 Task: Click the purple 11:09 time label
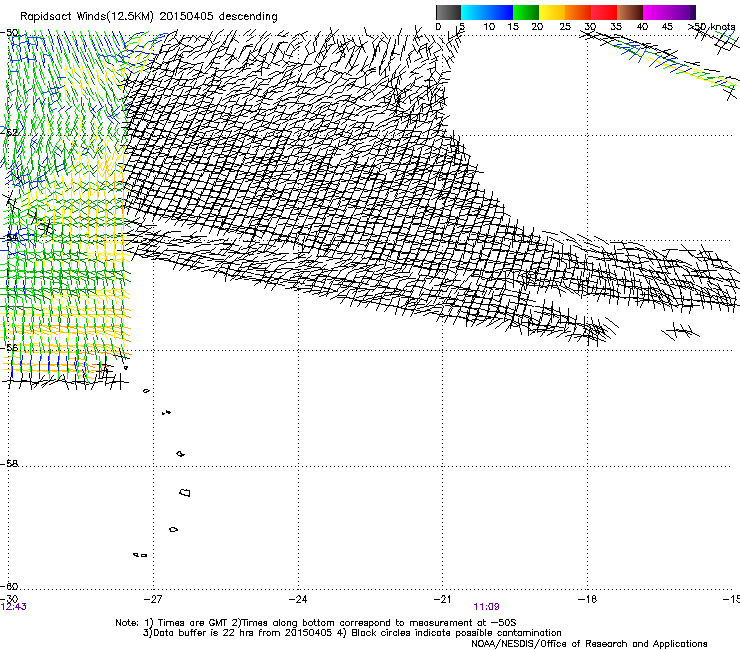coord(487,607)
